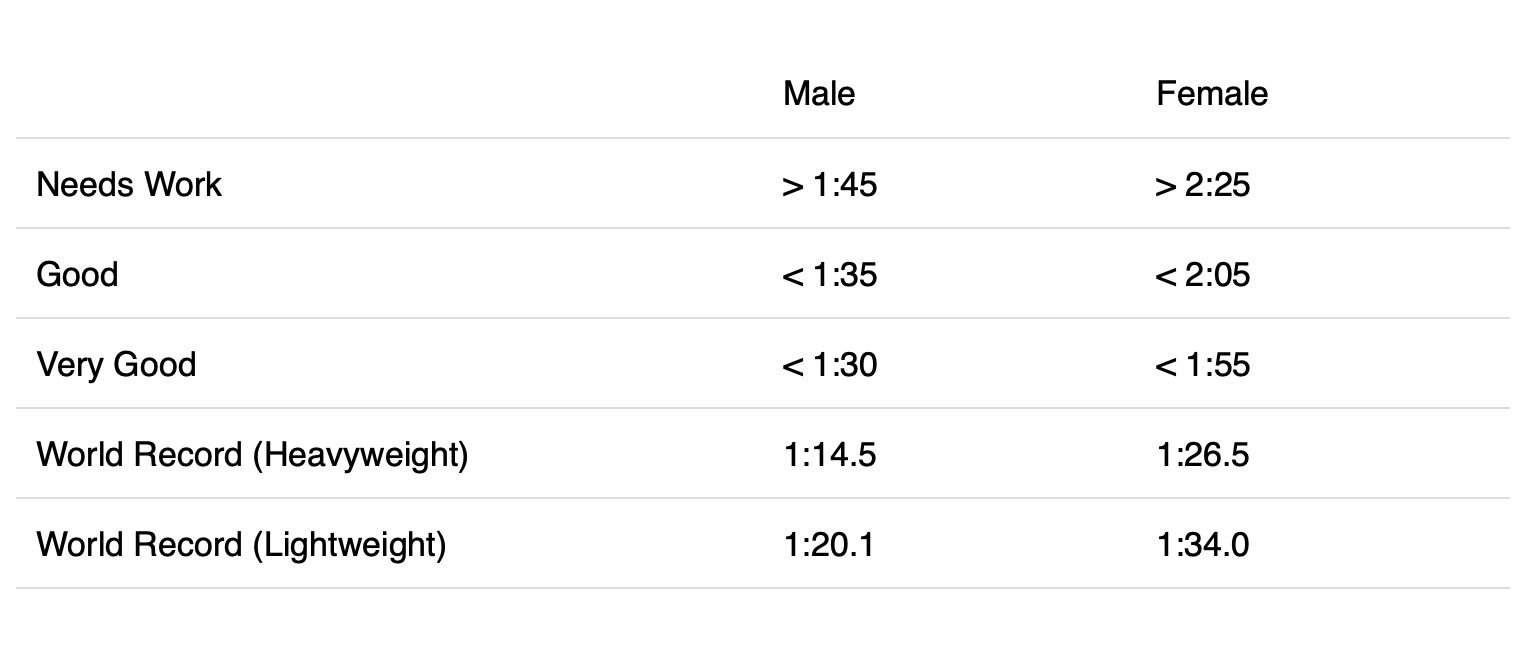Click the male Needs Work value > 1:45
Image resolution: width=1521 pixels, height=656 pixels.
pos(829,184)
